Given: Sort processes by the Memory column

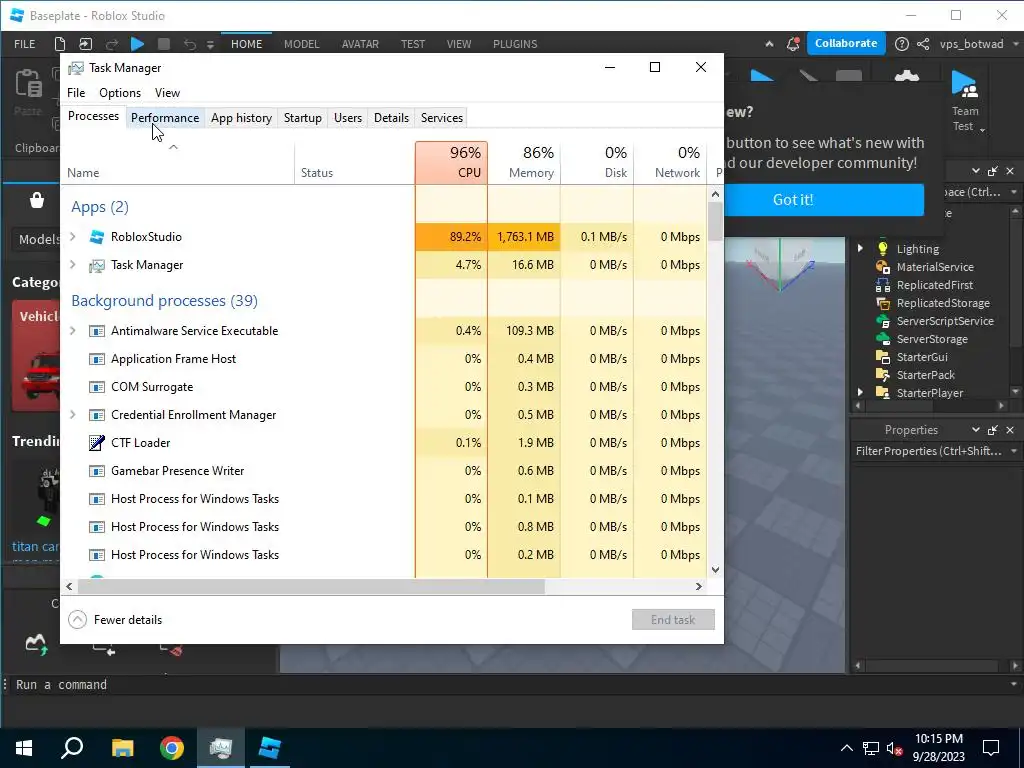Looking at the screenshot, I should [524, 163].
